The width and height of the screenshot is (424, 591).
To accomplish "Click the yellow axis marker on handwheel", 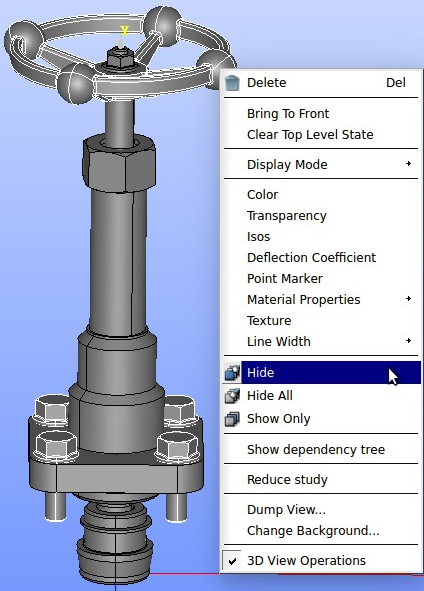I will tap(124, 31).
